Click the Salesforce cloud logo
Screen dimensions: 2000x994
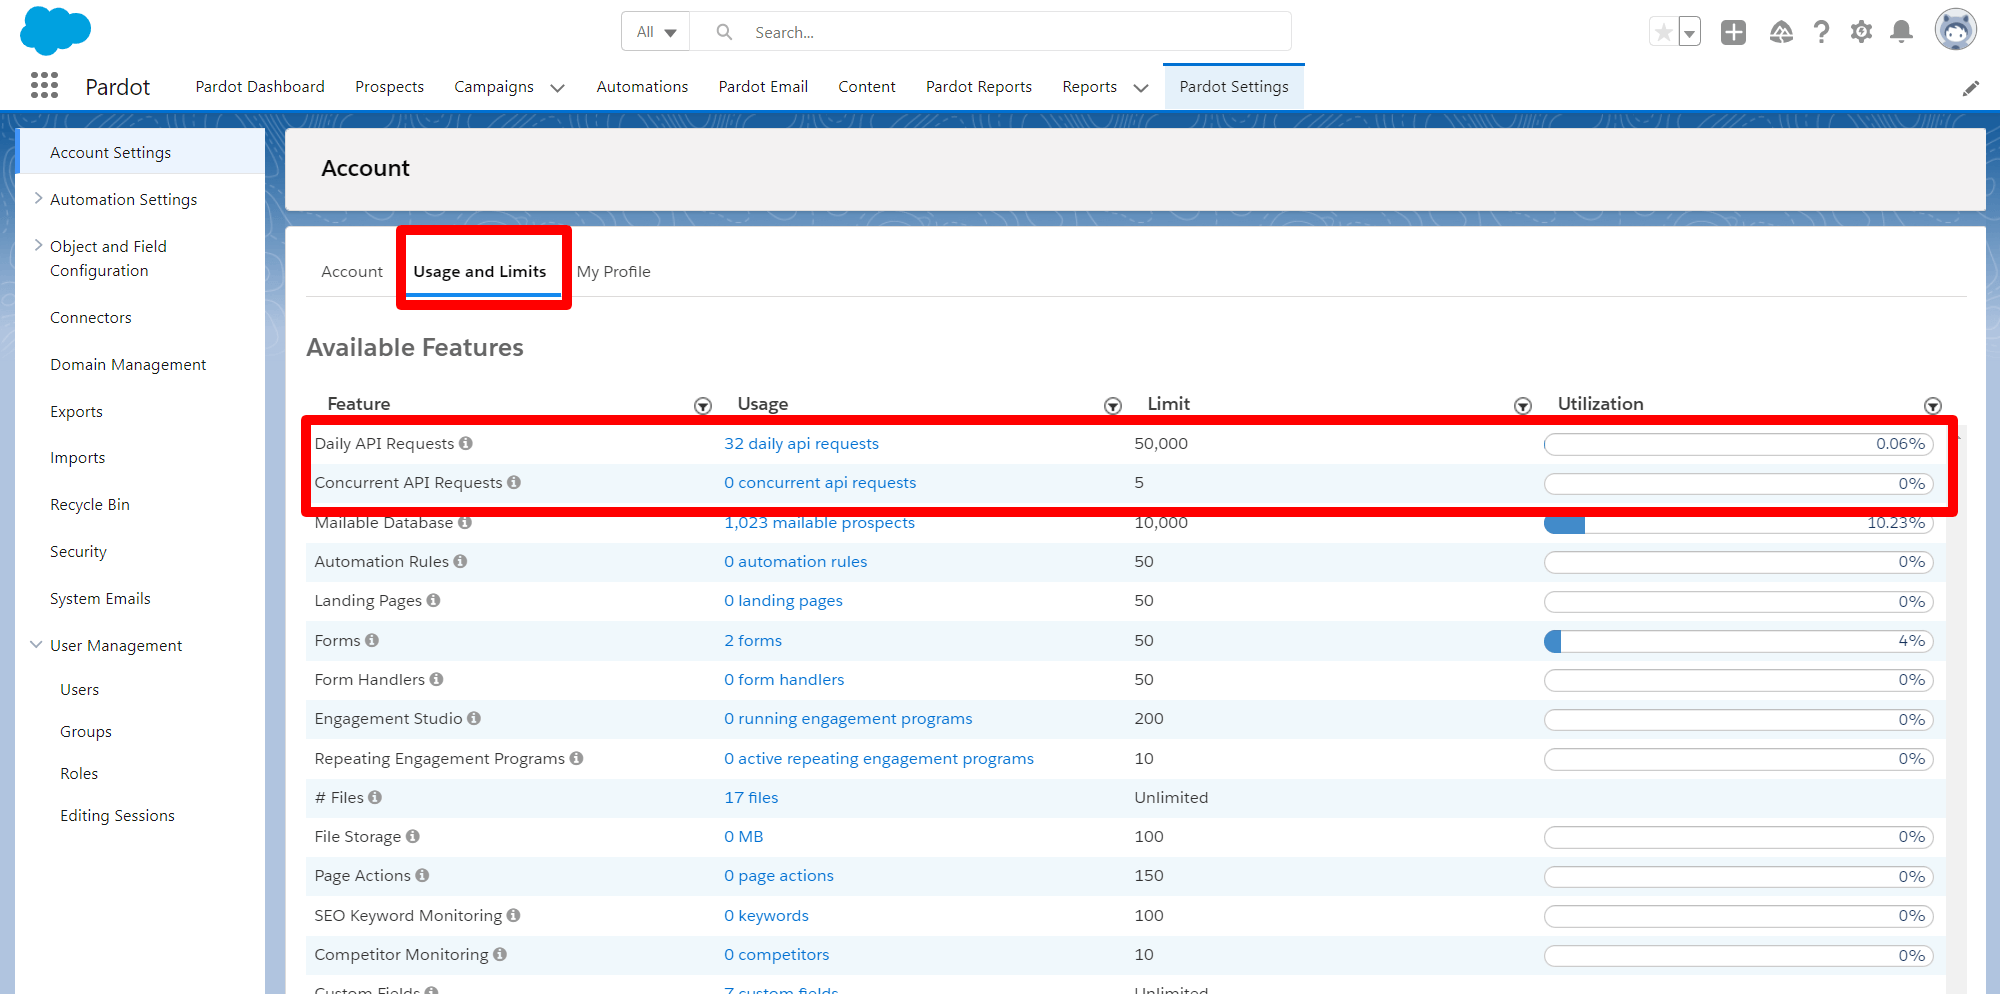[55, 30]
